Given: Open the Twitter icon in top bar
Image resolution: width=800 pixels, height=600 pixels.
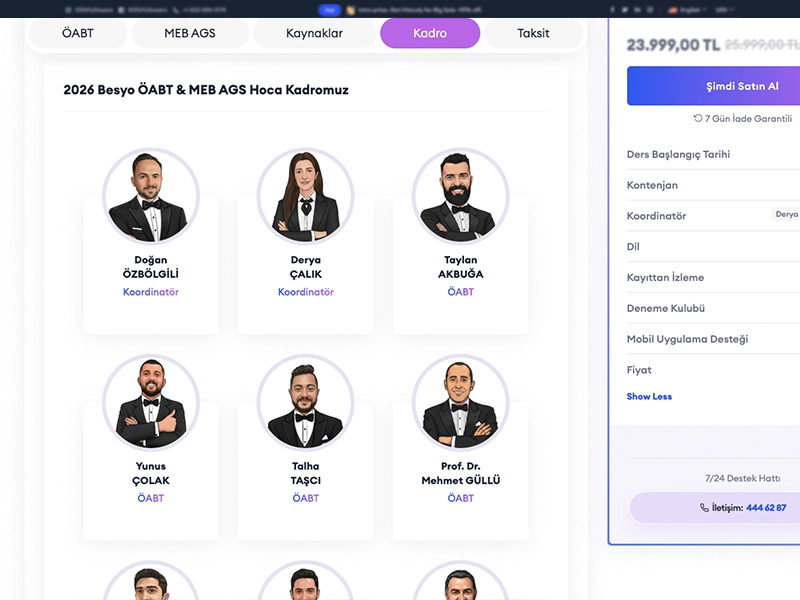Looking at the screenshot, I should click(625, 10).
